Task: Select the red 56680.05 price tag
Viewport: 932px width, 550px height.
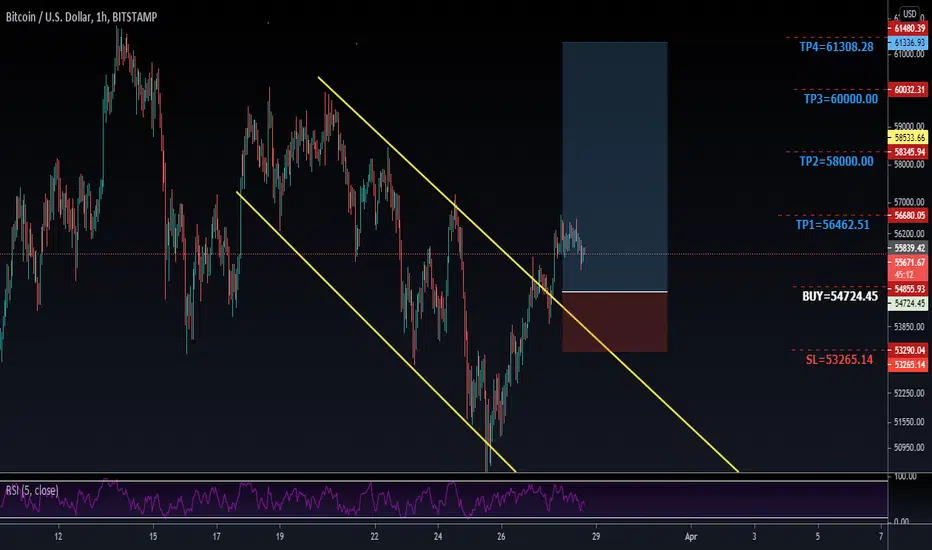Action: coord(908,215)
